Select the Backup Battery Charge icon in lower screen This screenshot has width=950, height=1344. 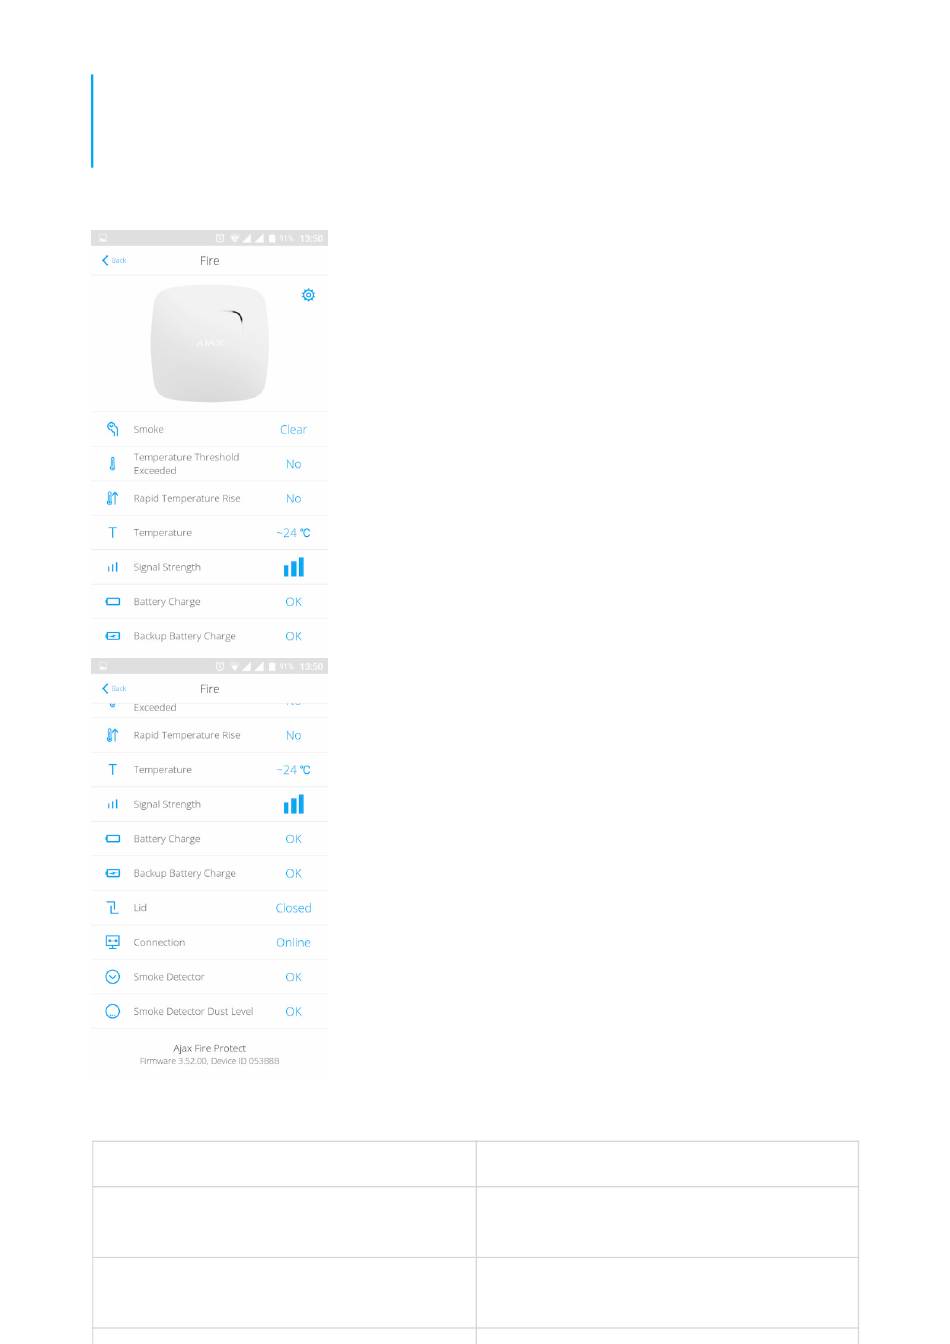pyautogui.click(x=112, y=873)
